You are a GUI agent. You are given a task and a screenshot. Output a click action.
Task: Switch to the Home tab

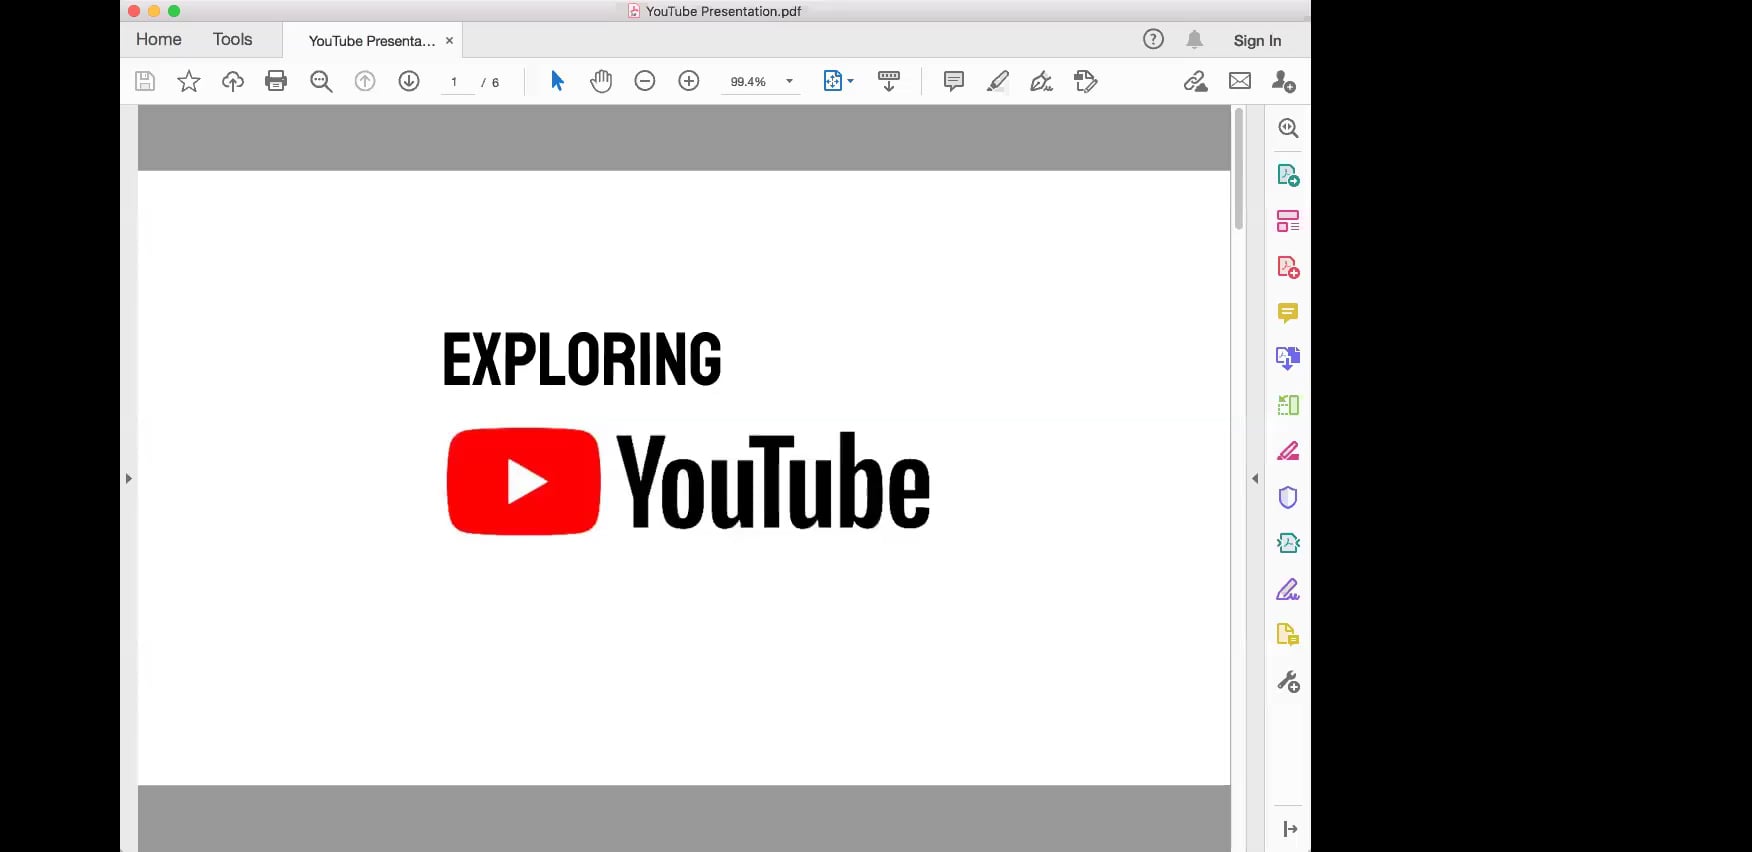point(159,39)
